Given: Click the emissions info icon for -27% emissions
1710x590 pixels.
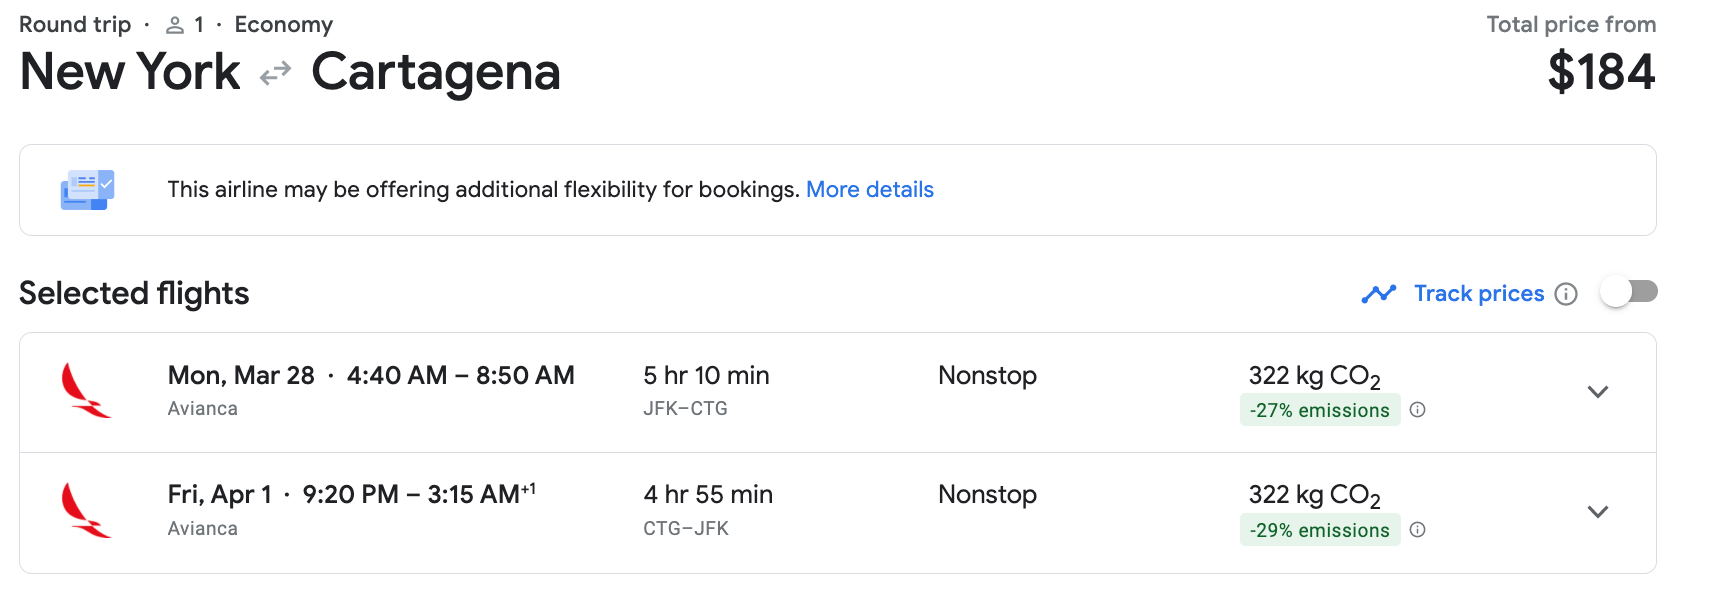Looking at the screenshot, I should [1417, 410].
